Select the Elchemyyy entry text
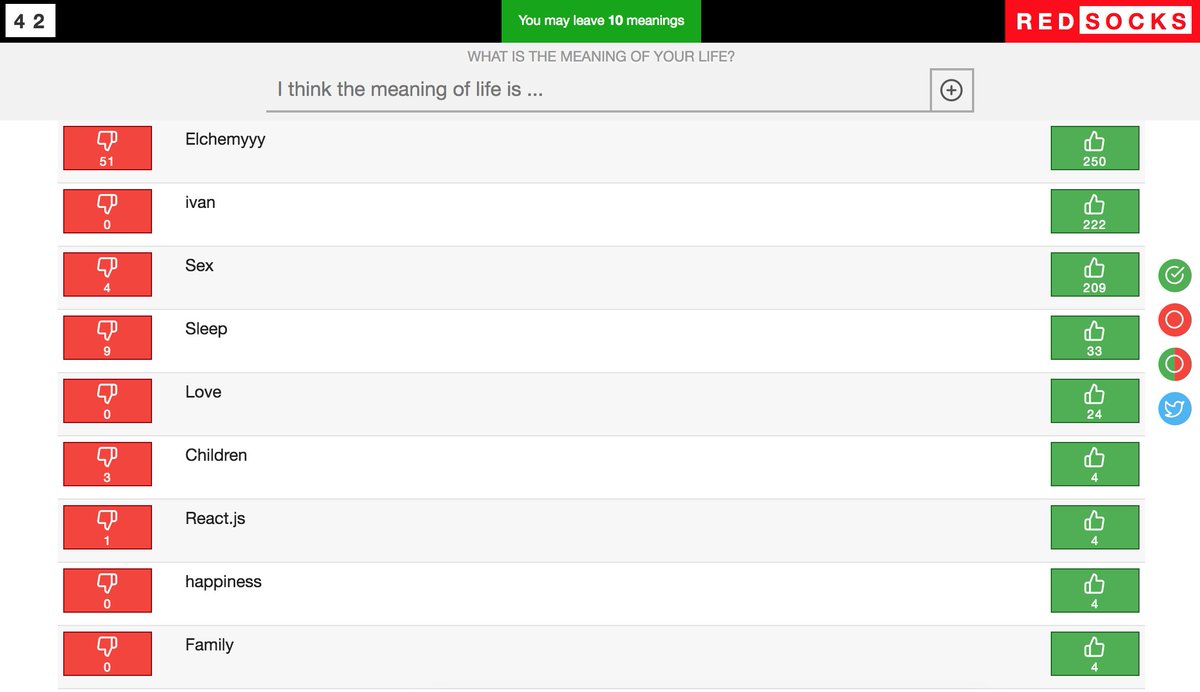This screenshot has width=1200, height=692. (225, 140)
